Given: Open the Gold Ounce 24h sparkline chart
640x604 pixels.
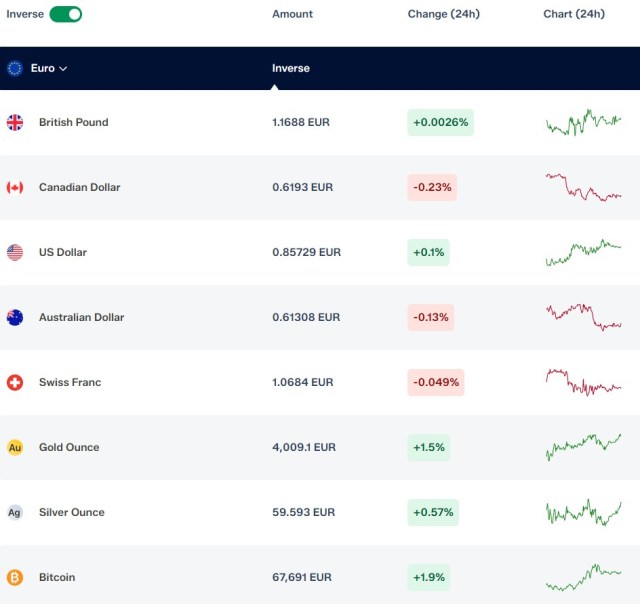Looking at the screenshot, I should pos(583,447).
